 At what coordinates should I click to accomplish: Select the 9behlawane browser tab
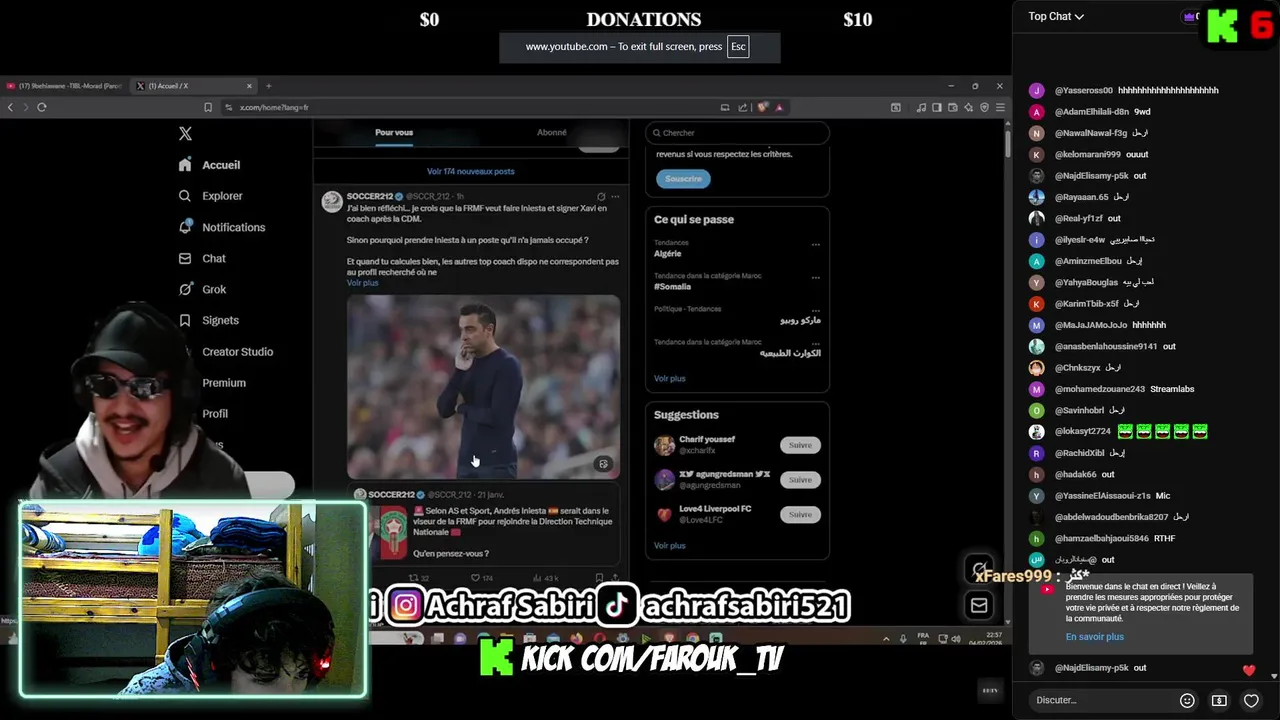coord(65,86)
